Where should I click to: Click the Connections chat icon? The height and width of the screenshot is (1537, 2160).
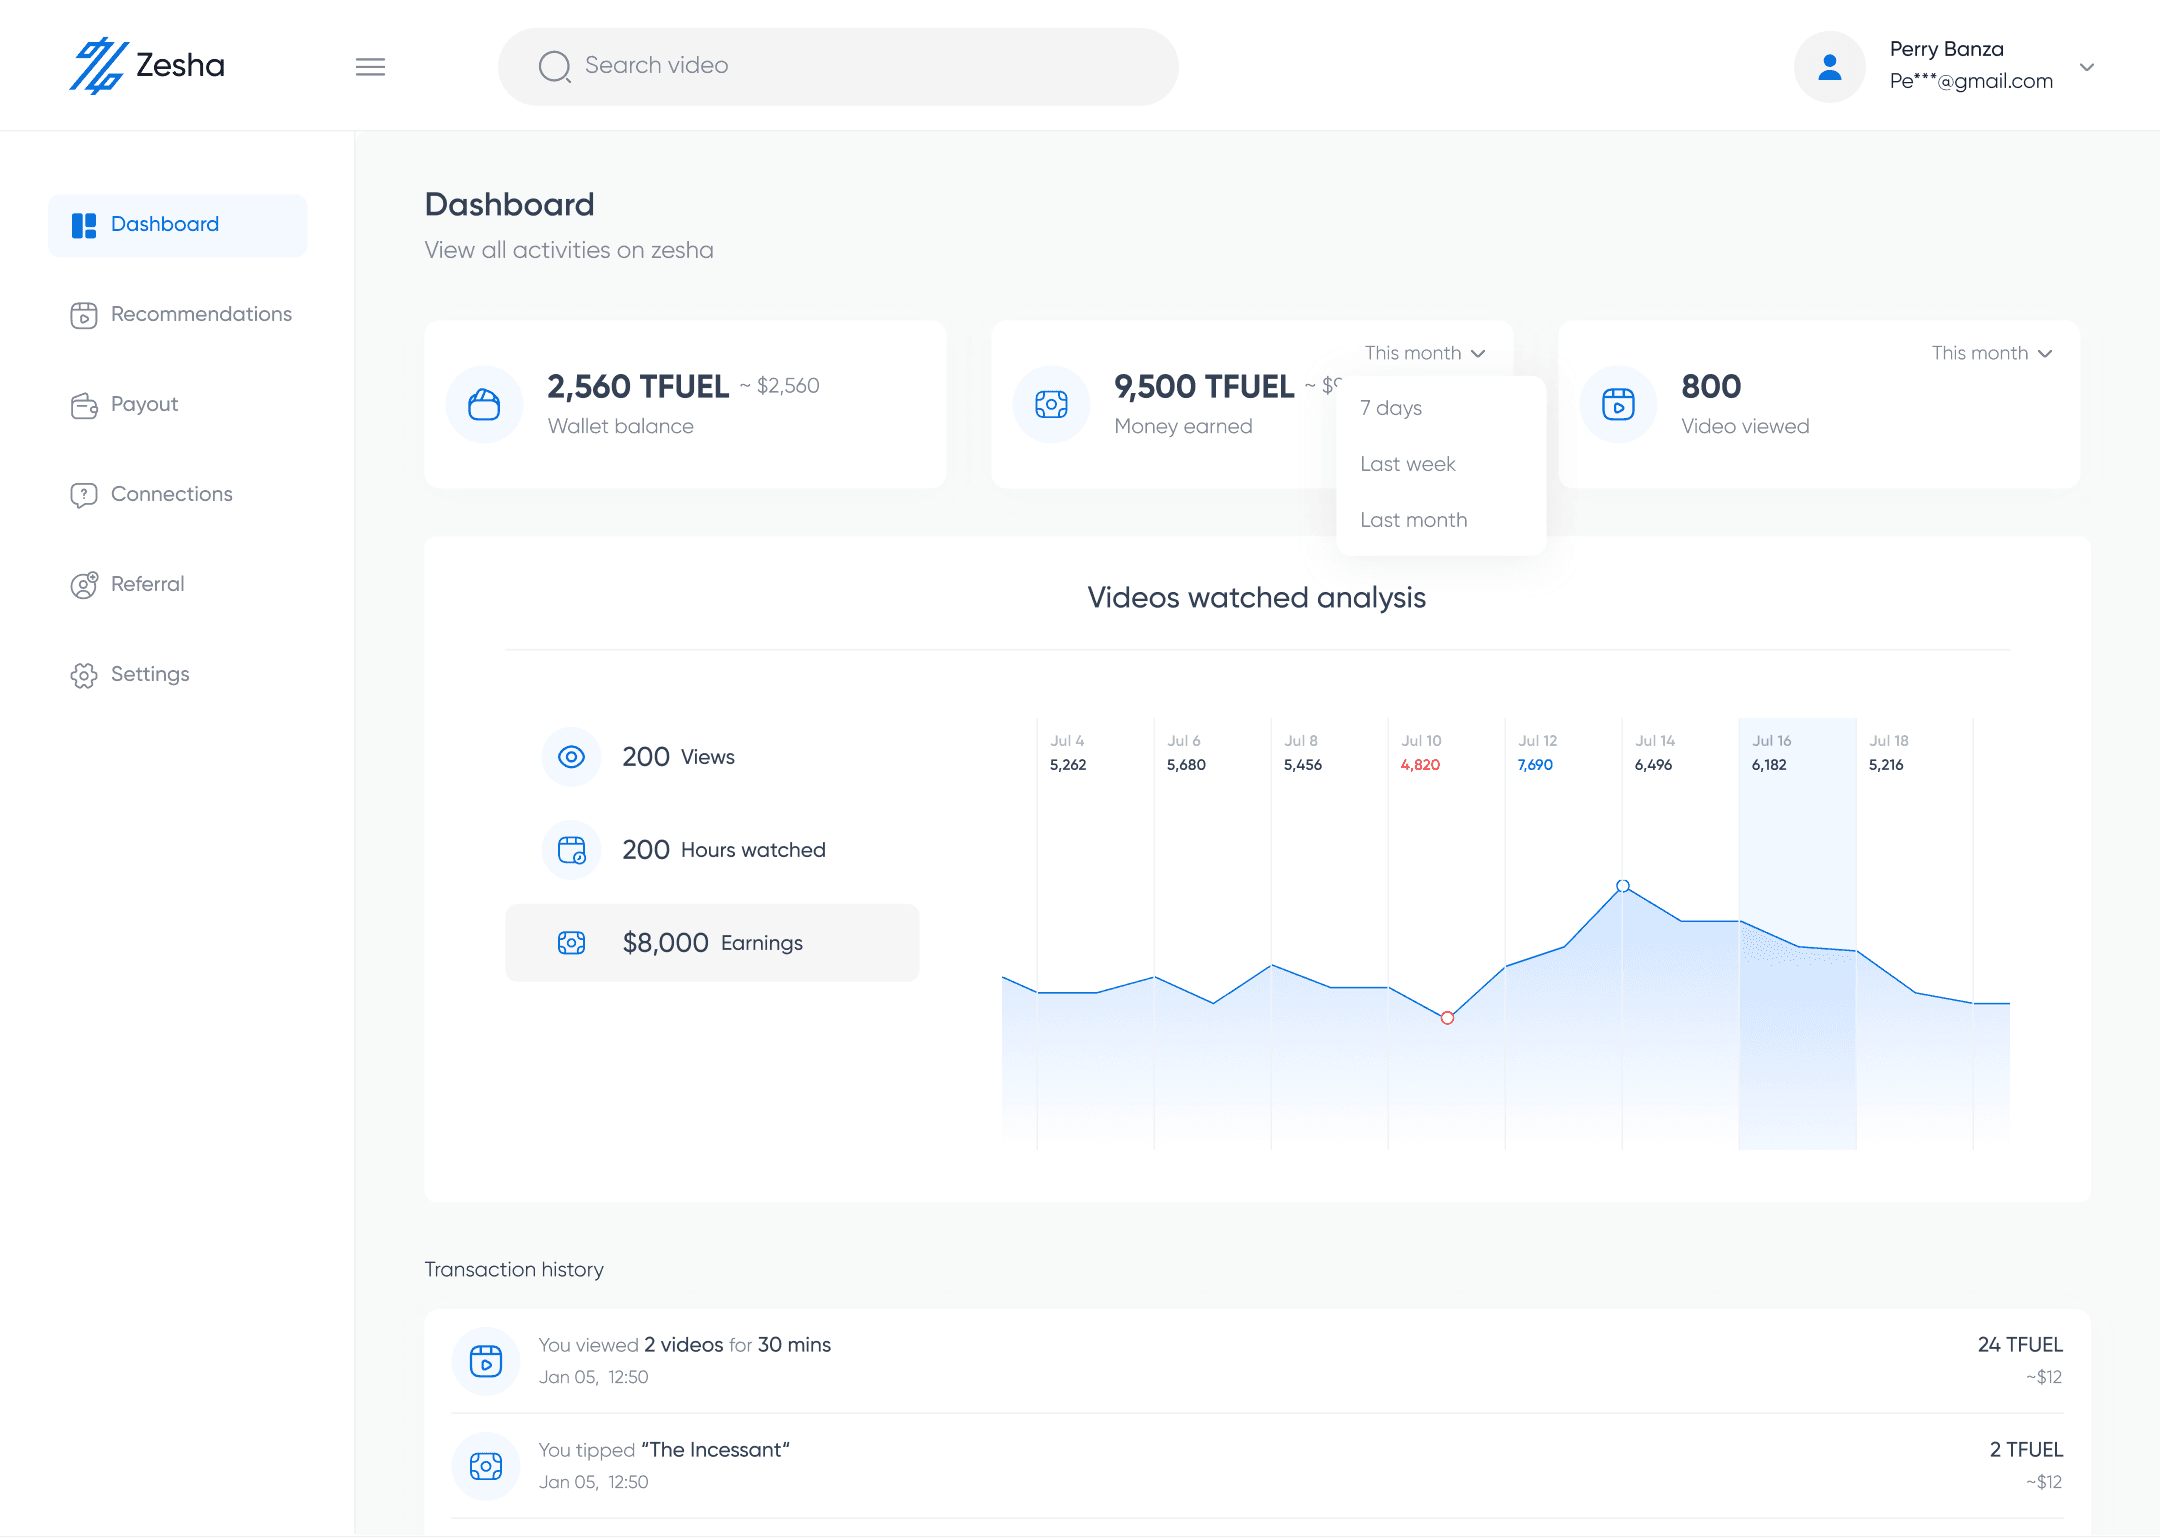(84, 495)
